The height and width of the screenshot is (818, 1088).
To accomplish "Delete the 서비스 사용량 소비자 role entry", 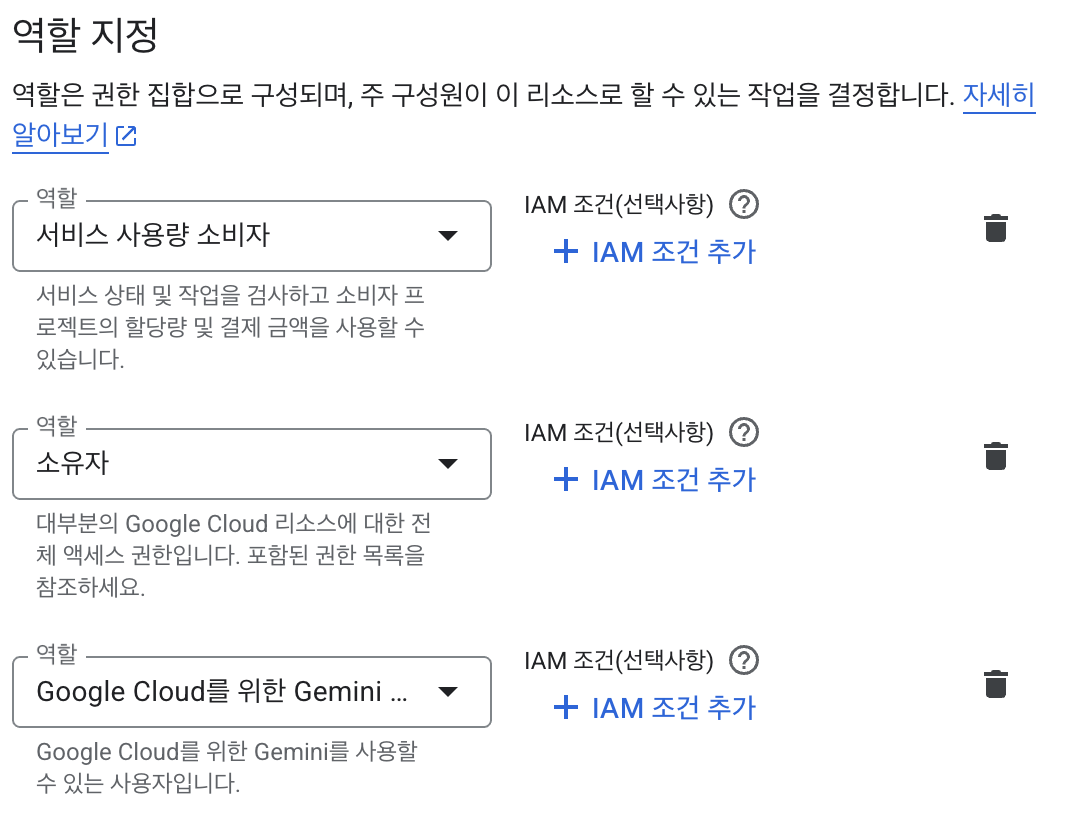I will (x=995, y=227).
